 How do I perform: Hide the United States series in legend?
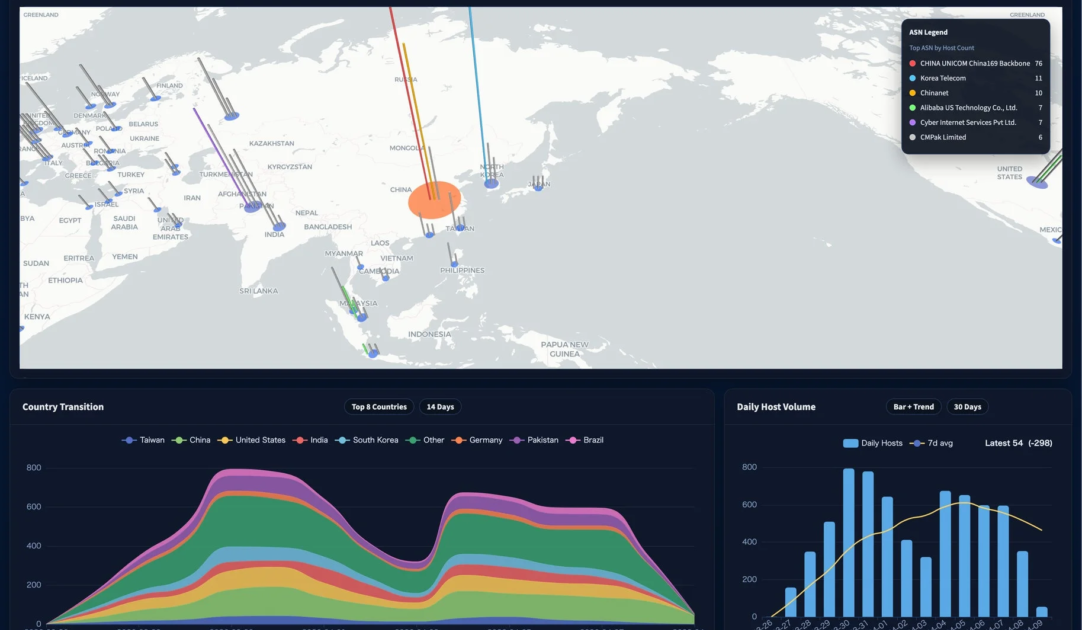[x=252, y=440]
